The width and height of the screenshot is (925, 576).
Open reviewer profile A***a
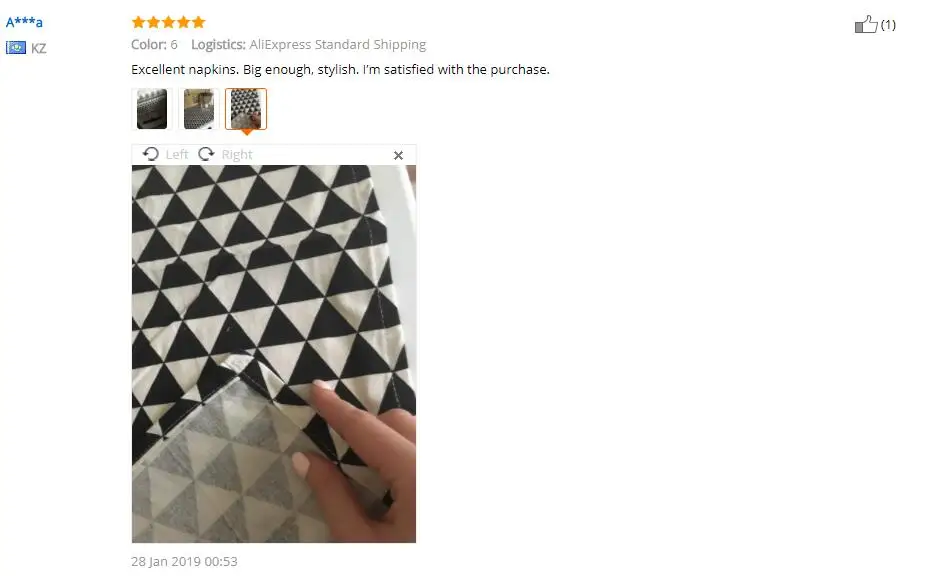[24, 22]
